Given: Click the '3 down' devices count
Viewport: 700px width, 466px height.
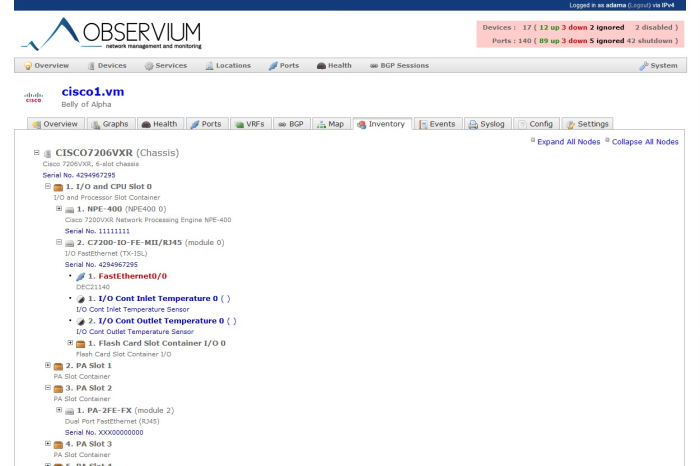Looking at the screenshot, I should click(x=574, y=28).
